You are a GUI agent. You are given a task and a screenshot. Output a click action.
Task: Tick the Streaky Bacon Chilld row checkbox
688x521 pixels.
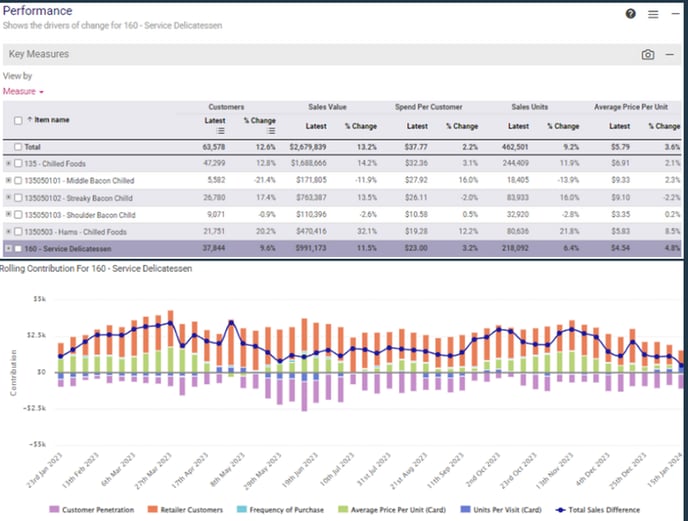(x=19, y=197)
